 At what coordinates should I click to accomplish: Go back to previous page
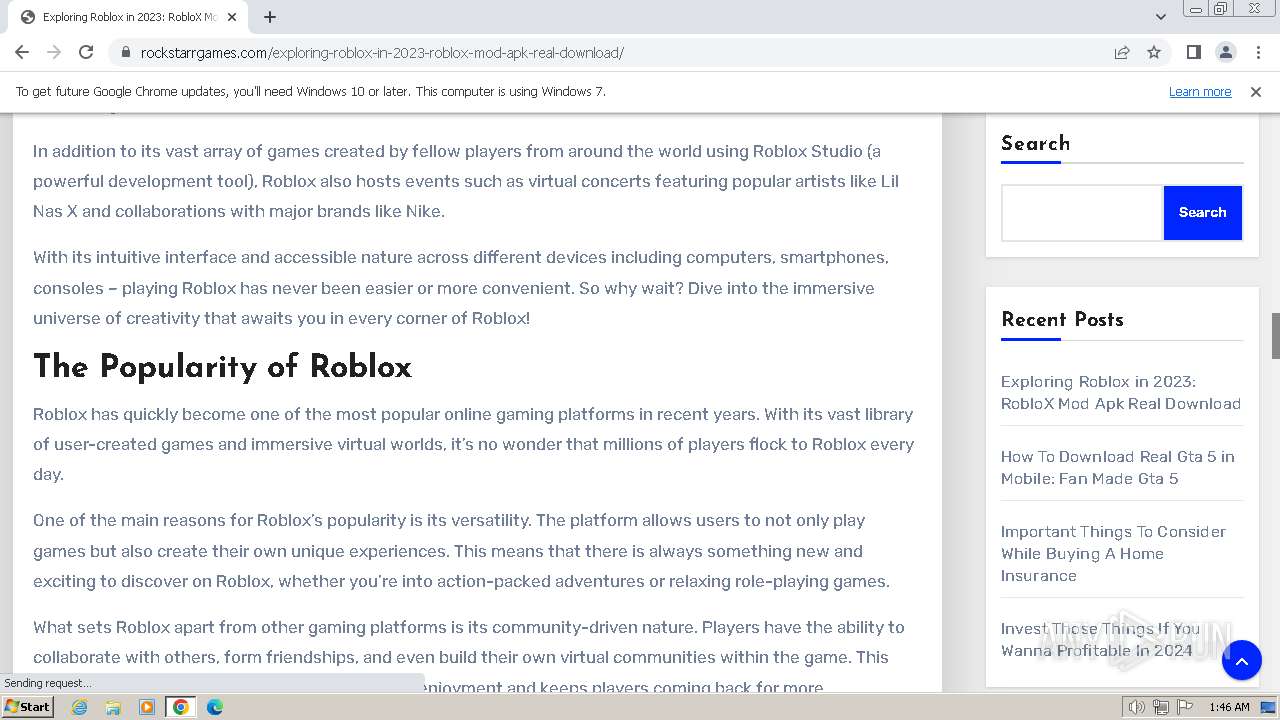pyautogui.click(x=22, y=52)
